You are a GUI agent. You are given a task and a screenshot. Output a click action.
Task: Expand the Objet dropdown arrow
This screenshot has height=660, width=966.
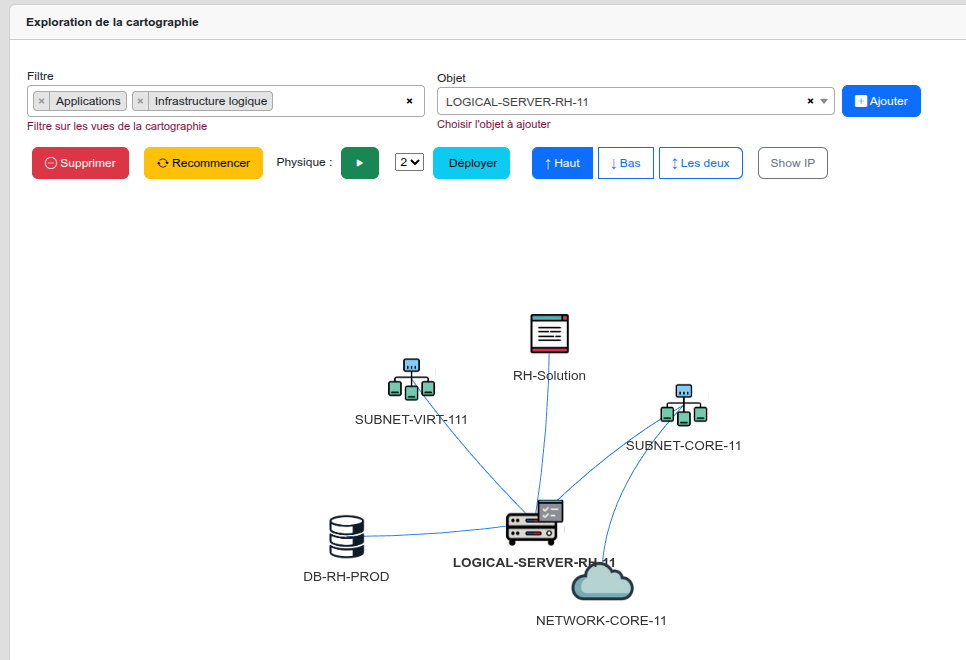pos(824,101)
